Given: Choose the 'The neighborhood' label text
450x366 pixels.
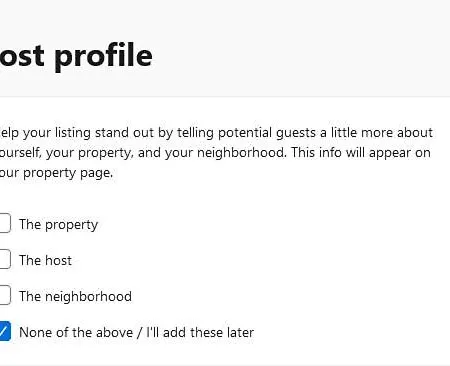Looking at the screenshot, I should (75, 296).
